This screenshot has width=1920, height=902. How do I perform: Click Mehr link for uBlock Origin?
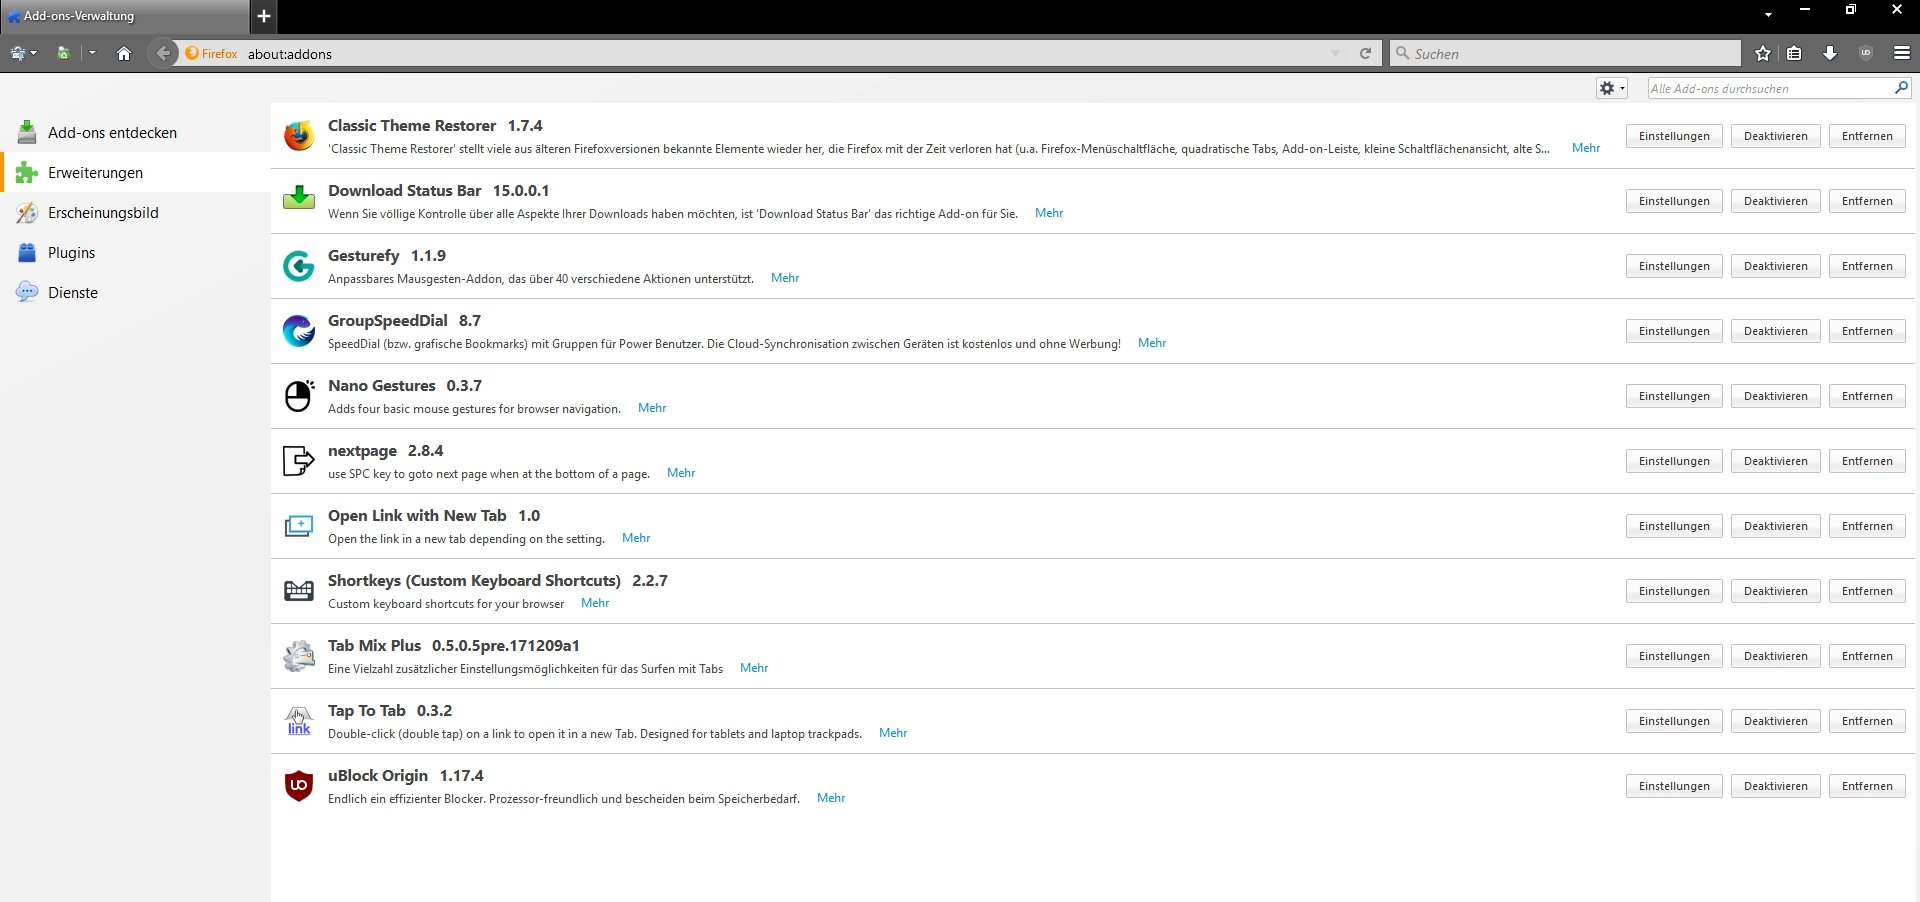coord(831,798)
